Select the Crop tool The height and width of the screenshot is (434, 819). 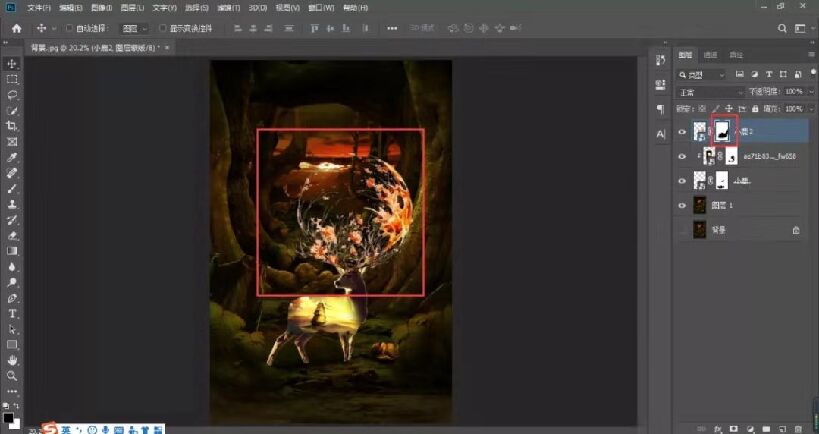tap(12, 126)
